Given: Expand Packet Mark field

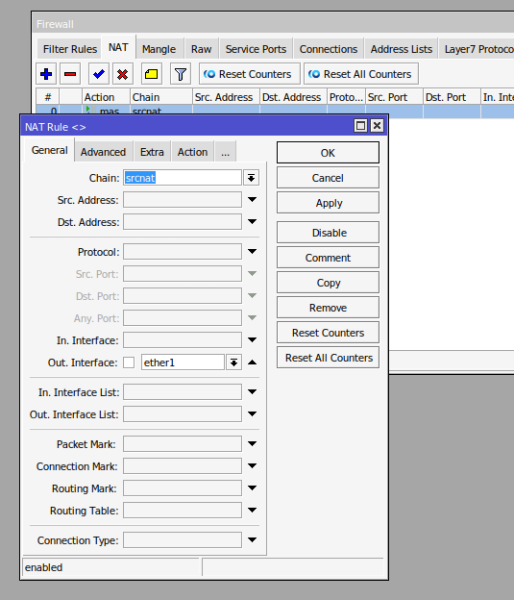Looking at the screenshot, I should (252, 444).
